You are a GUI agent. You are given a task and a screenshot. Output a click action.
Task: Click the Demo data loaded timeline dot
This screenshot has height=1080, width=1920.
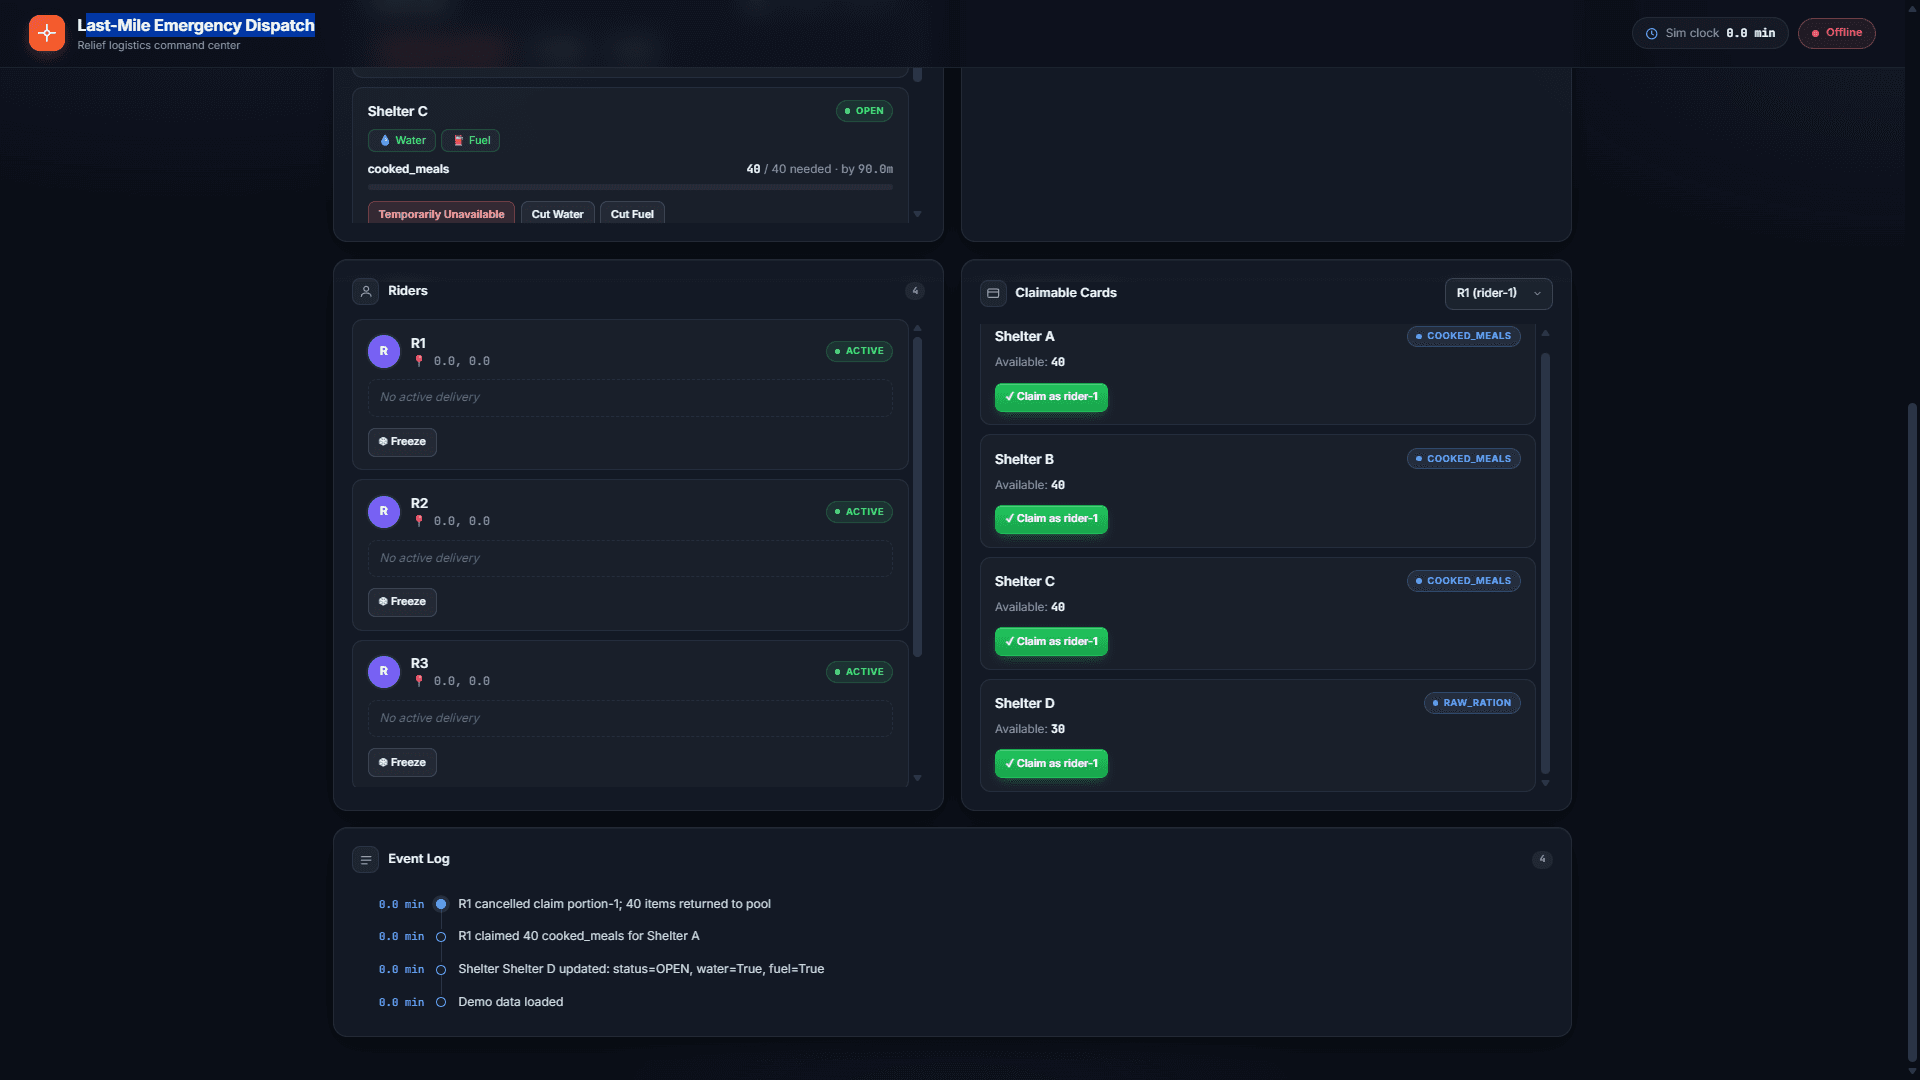coord(441,1002)
